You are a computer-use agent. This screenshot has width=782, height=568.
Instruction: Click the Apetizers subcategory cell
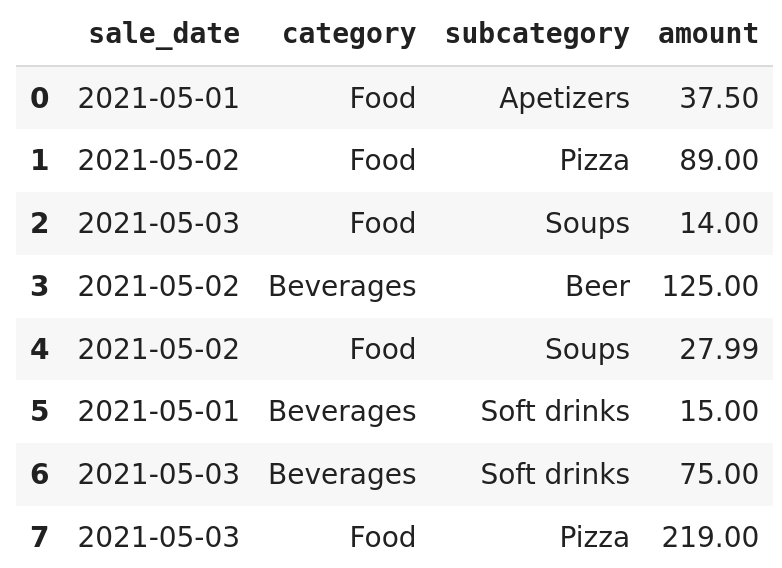(564, 99)
